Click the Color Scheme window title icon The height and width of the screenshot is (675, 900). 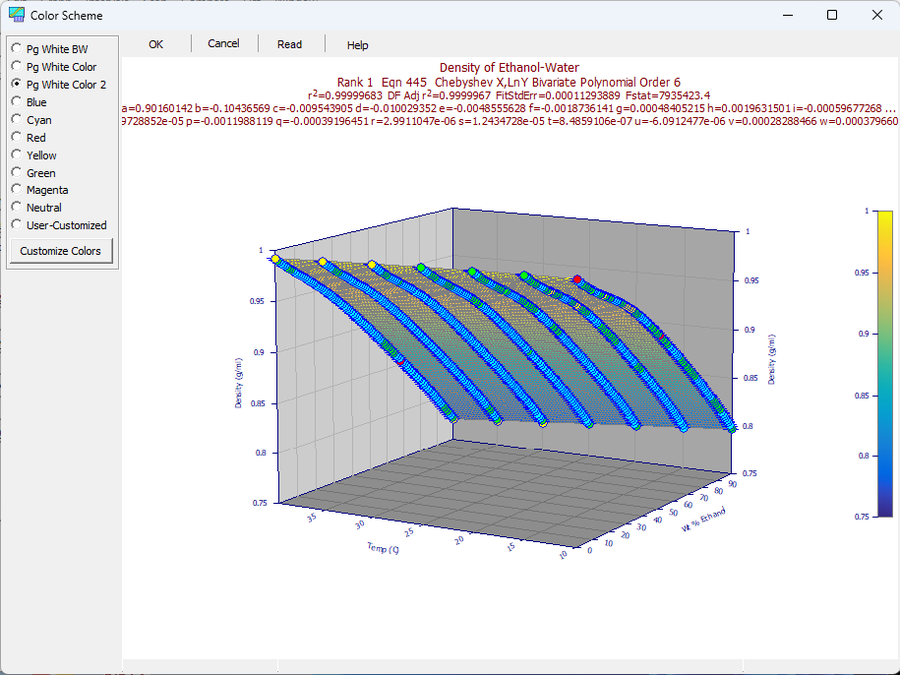[x=17, y=15]
